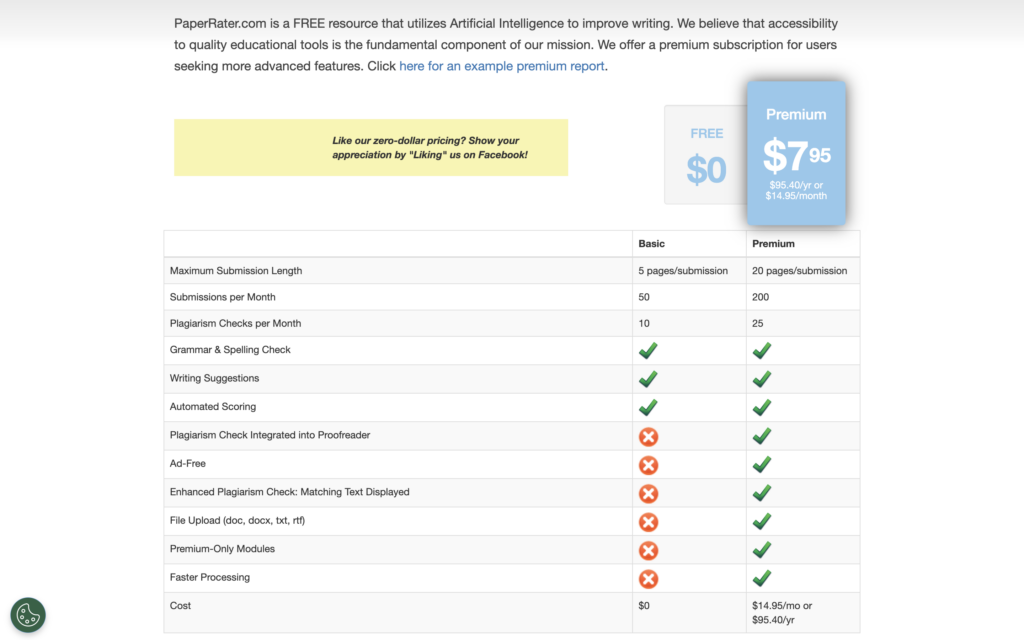Click the red X for Ad-Free in Basic
This screenshot has height=640, width=1024.
648,464
